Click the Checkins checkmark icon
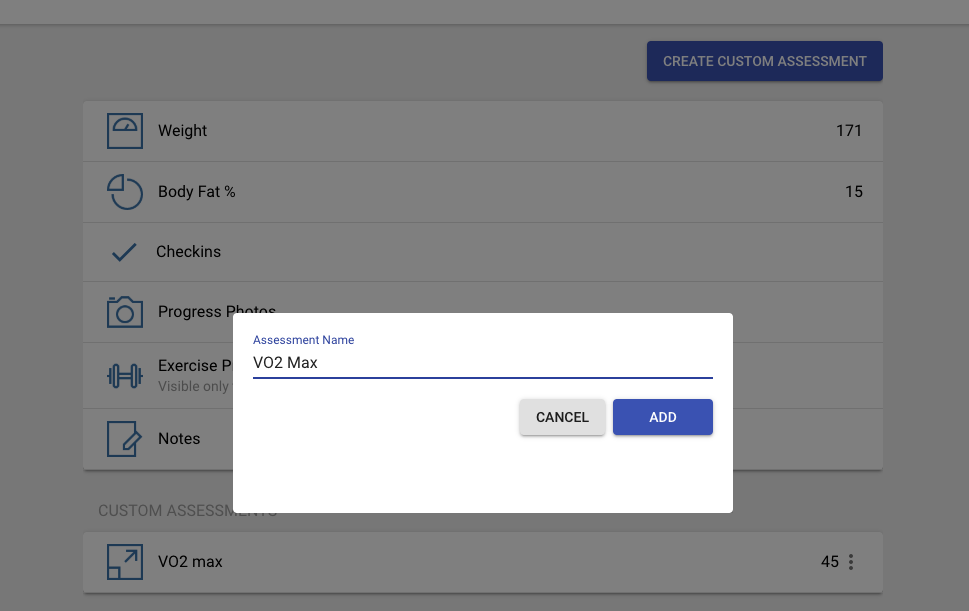The height and width of the screenshot is (611, 969). (124, 251)
